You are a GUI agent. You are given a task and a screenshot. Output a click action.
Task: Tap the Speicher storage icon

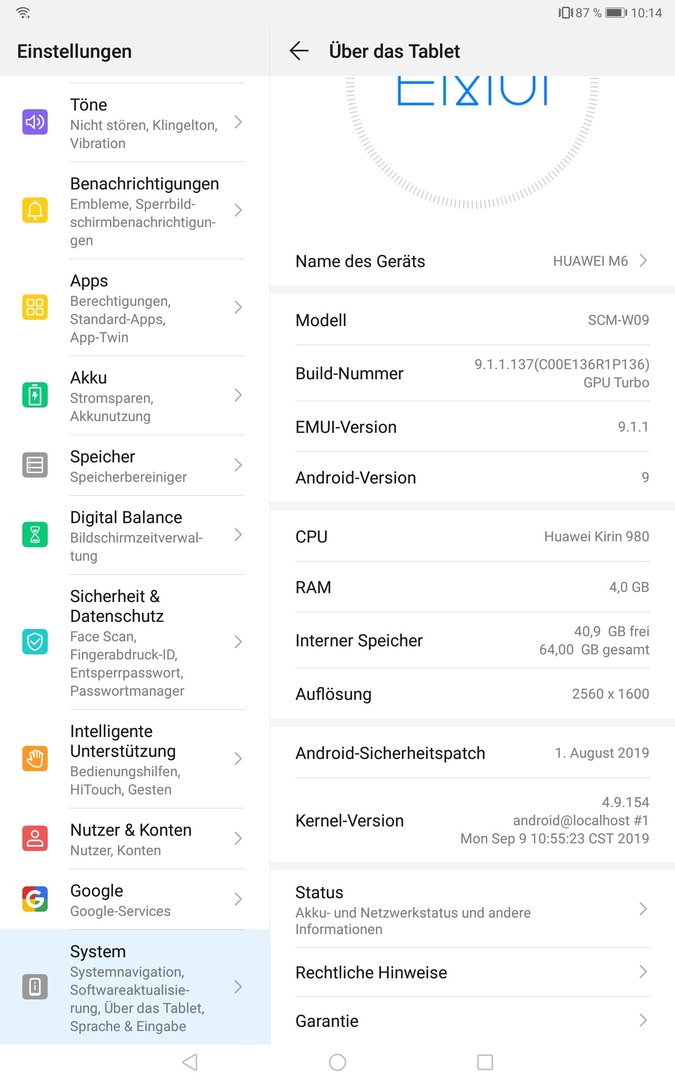35,465
